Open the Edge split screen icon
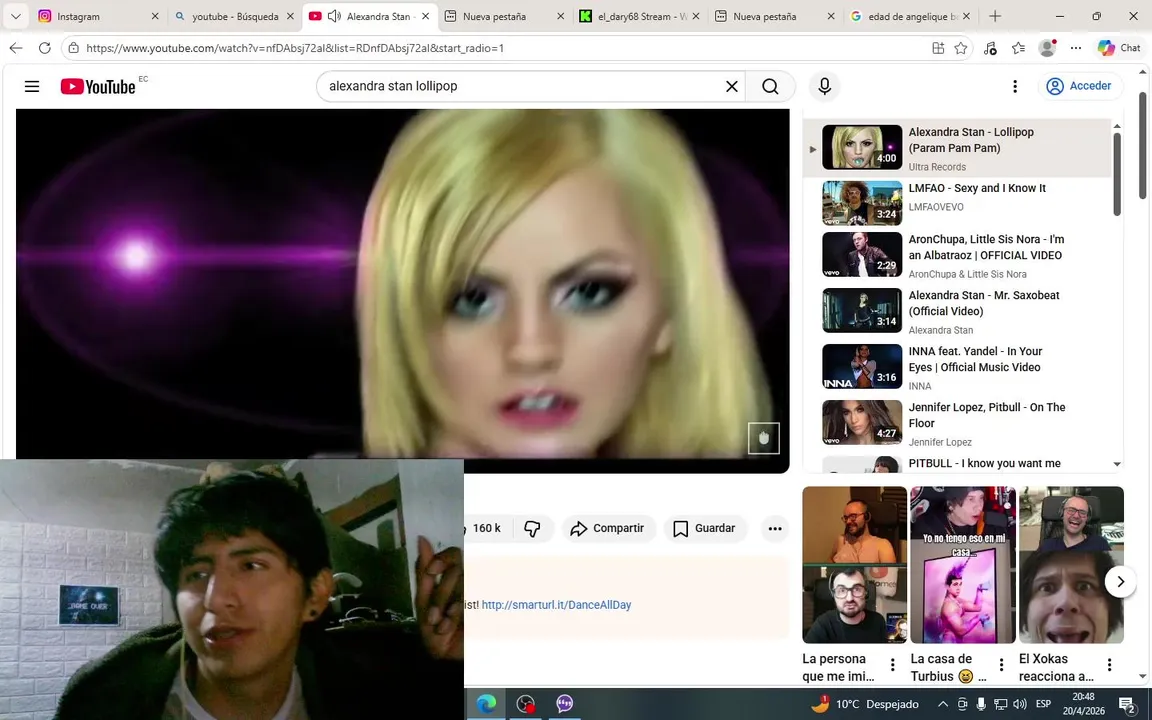The height and width of the screenshot is (720, 1152). point(938,48)
